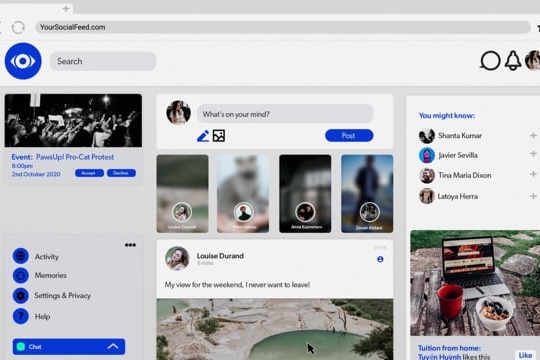Click the Search input field

[x=103, y=61]
